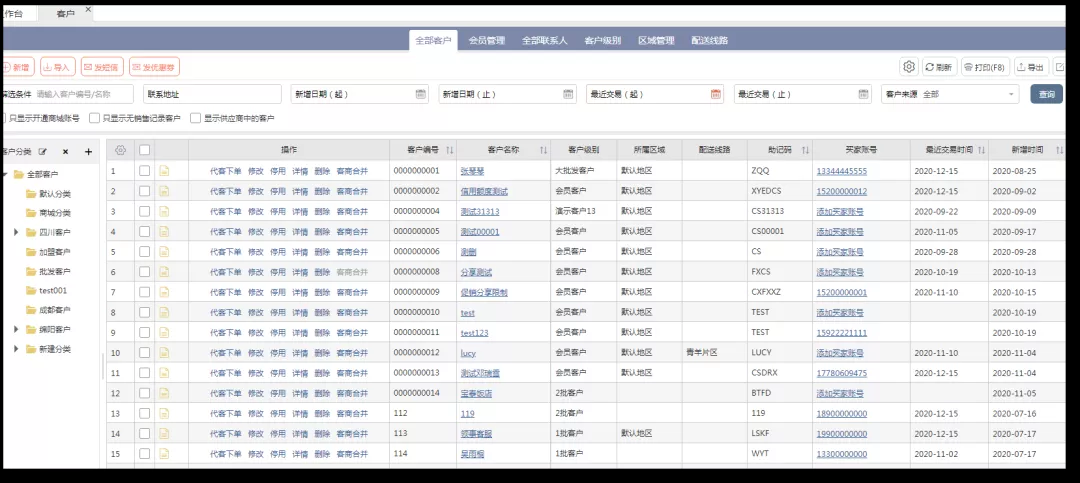The height and width of the screenshot is (483, 1080).
Task: Enable 只显示无销售记录客户 checkbox
Action: click(95, 118)
